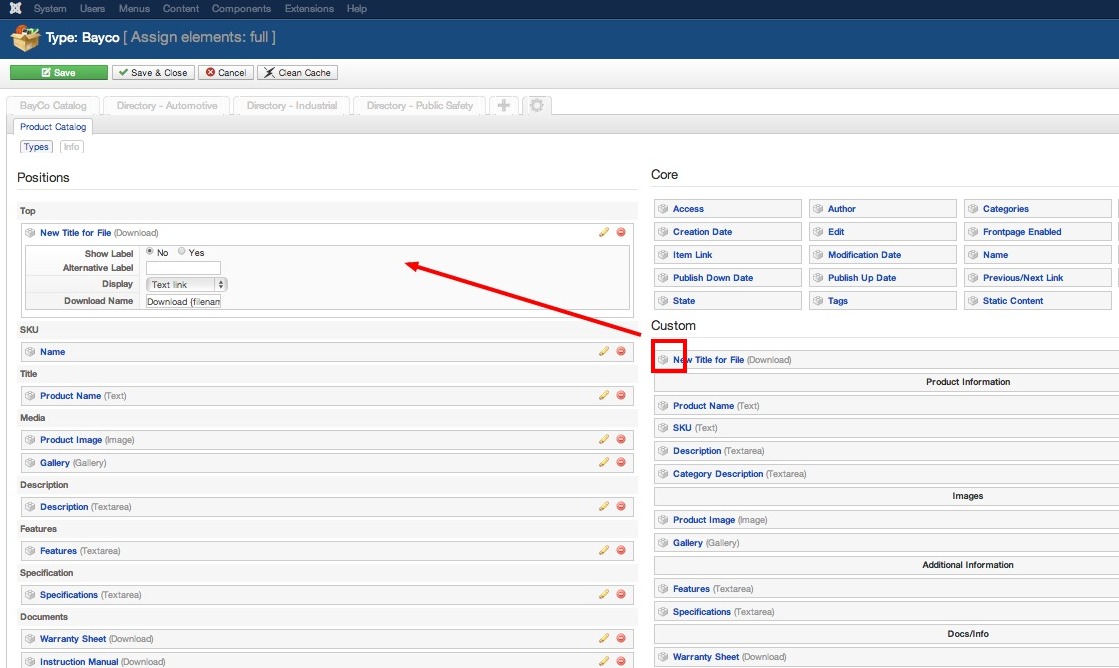Remove Product Name from Title position
The width and height of the screenshot is (1119, 668).
coord(621,395)
